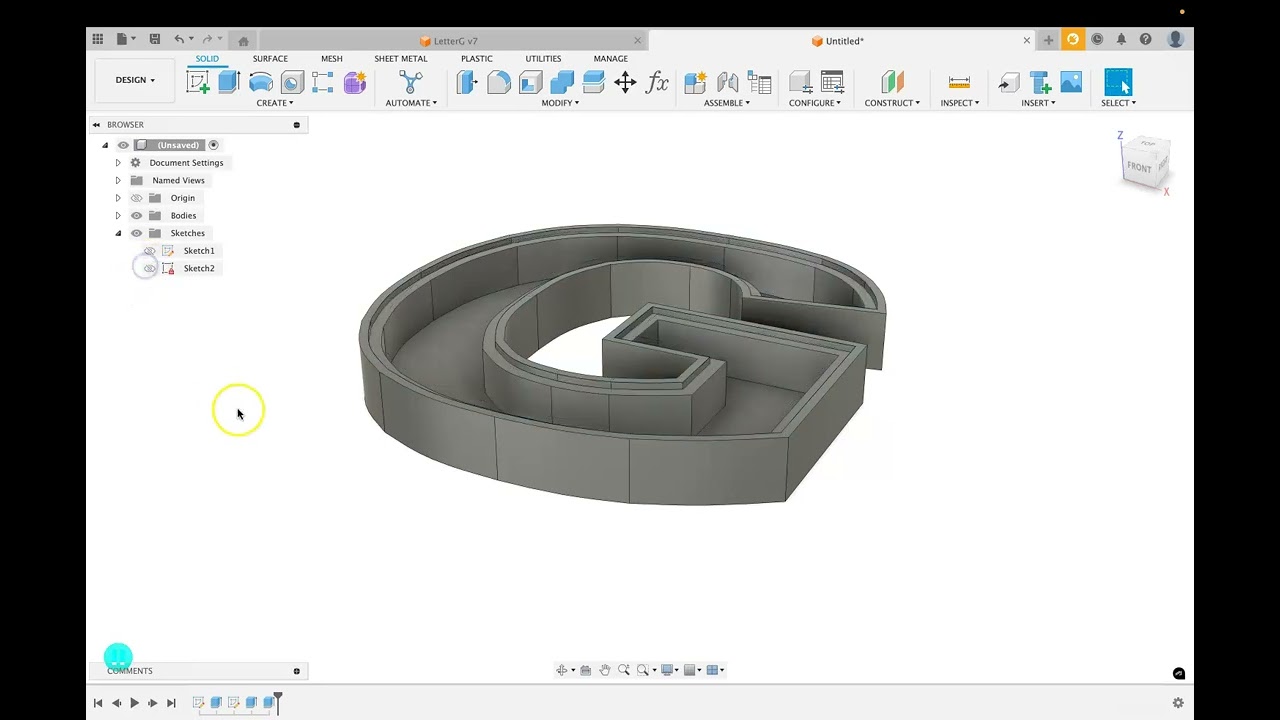The image size is (1280, 720).
Task: Select the Combine tool
Action: click(x=562, y=82)
